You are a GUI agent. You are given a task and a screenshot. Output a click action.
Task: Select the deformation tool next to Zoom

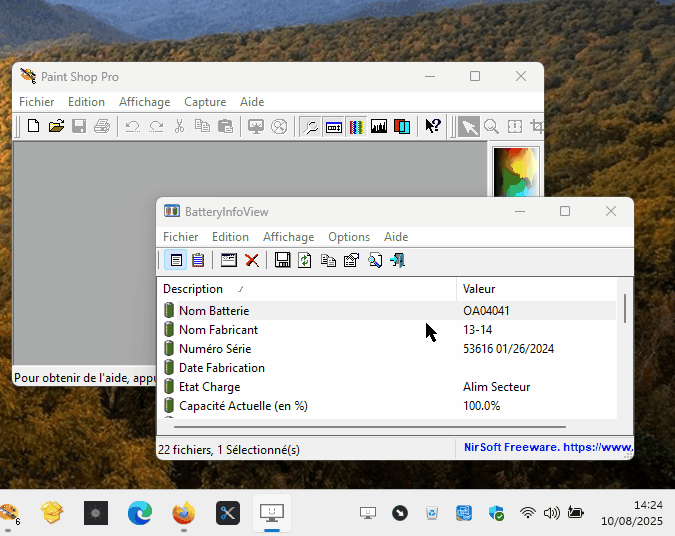[x=514, y=127]
